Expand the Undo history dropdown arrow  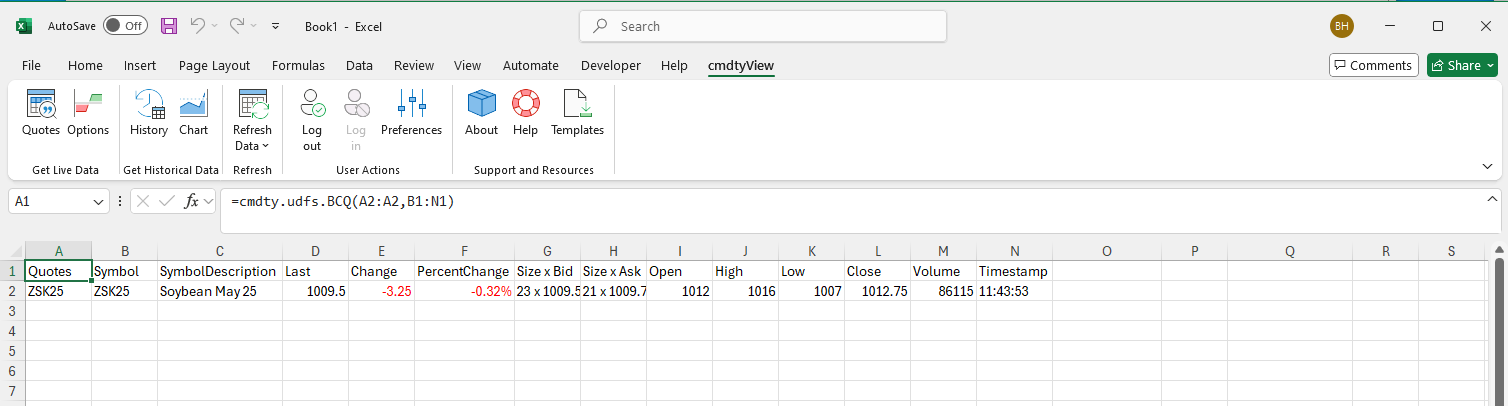pyautogui.click(x=212, y=26)
